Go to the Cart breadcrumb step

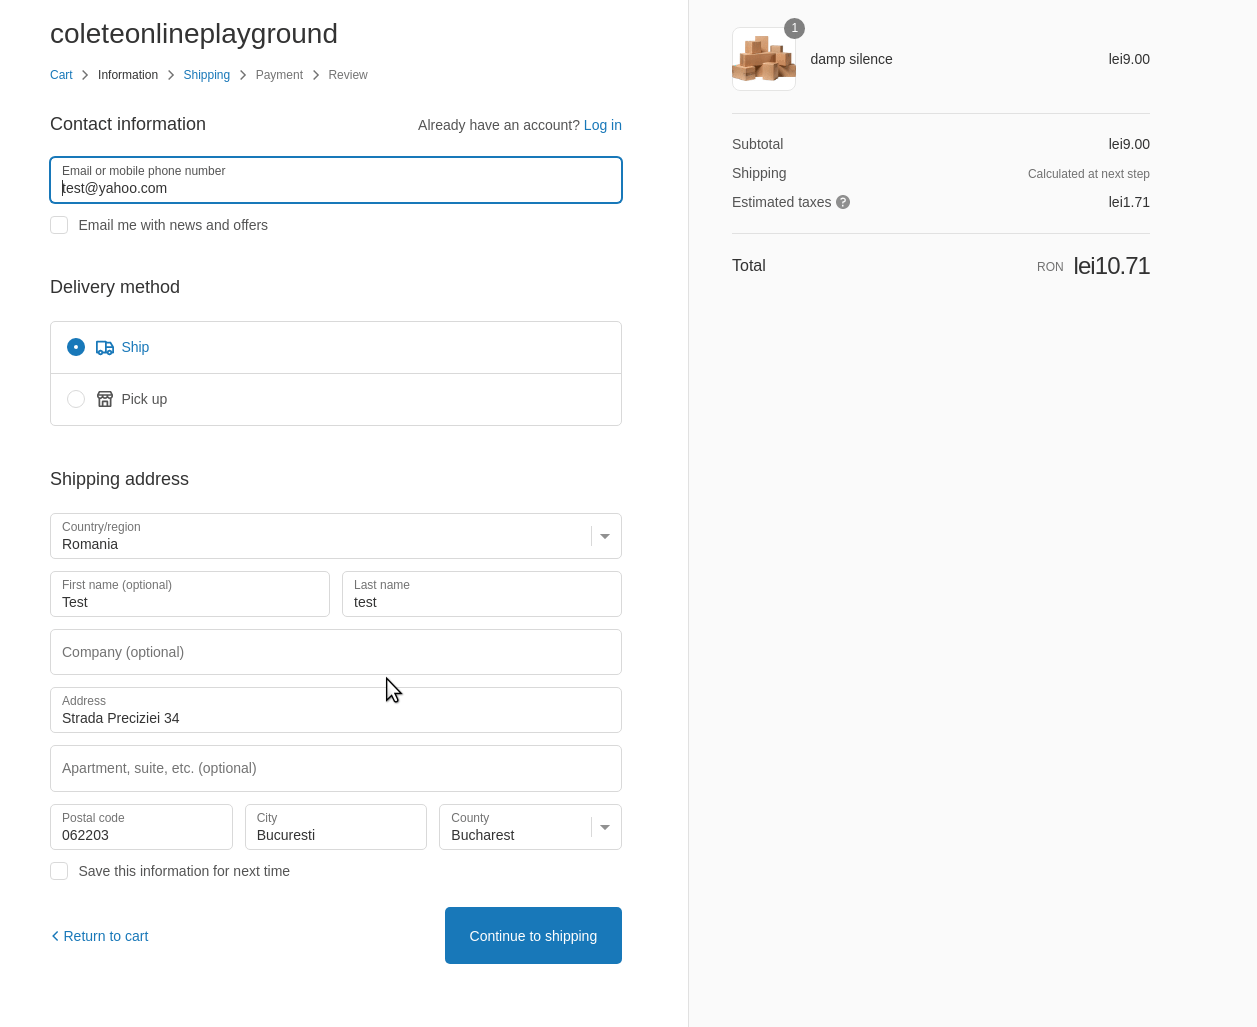(61, 74)
